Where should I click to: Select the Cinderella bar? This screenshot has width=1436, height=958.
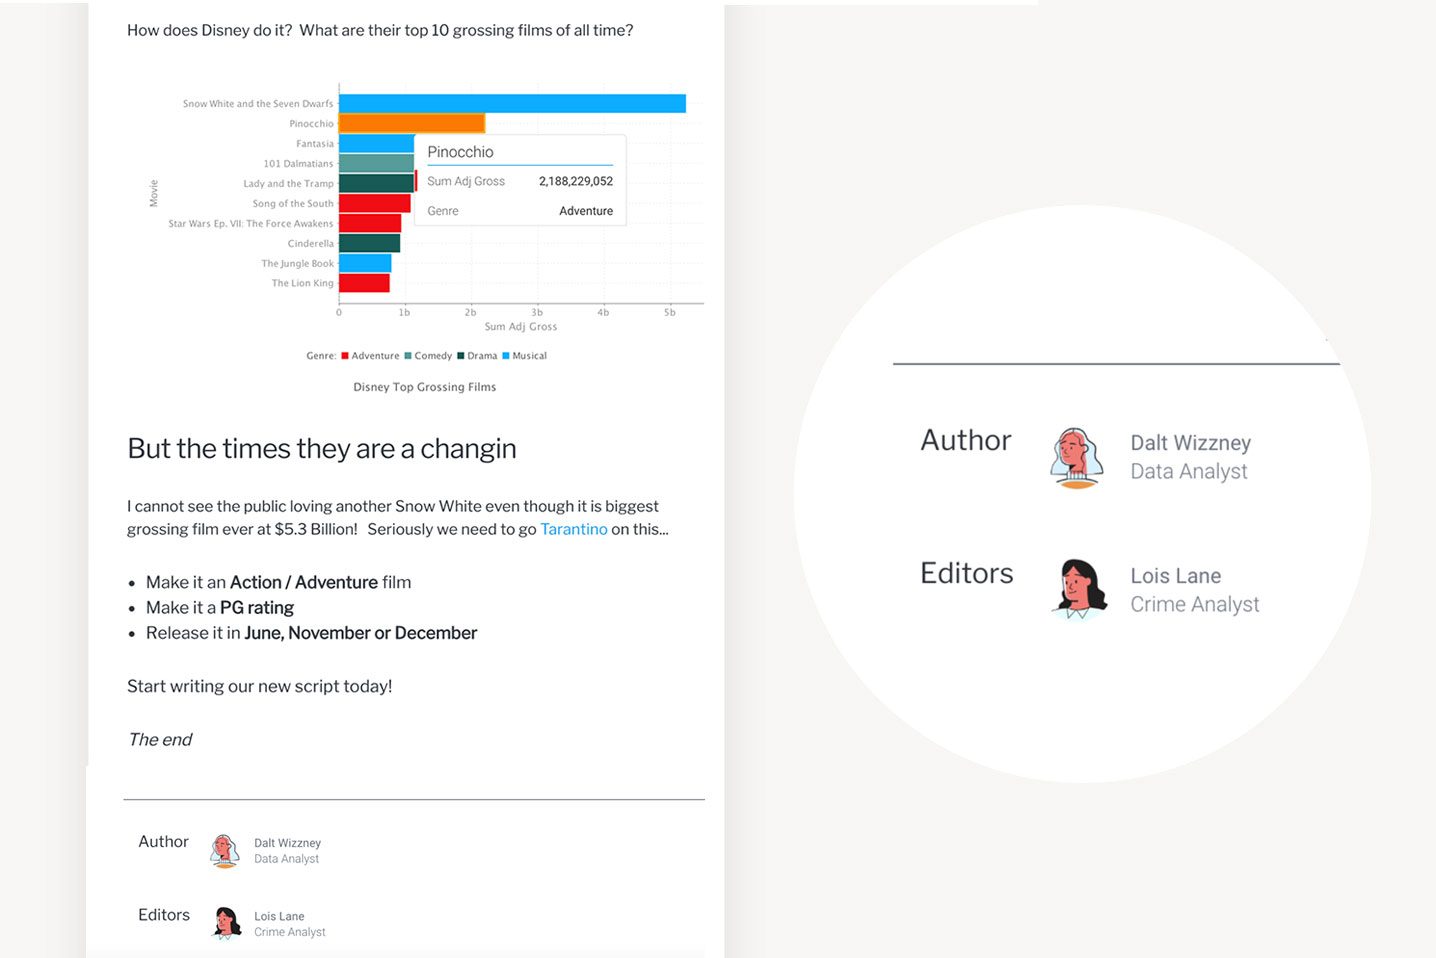pos(369,243)
